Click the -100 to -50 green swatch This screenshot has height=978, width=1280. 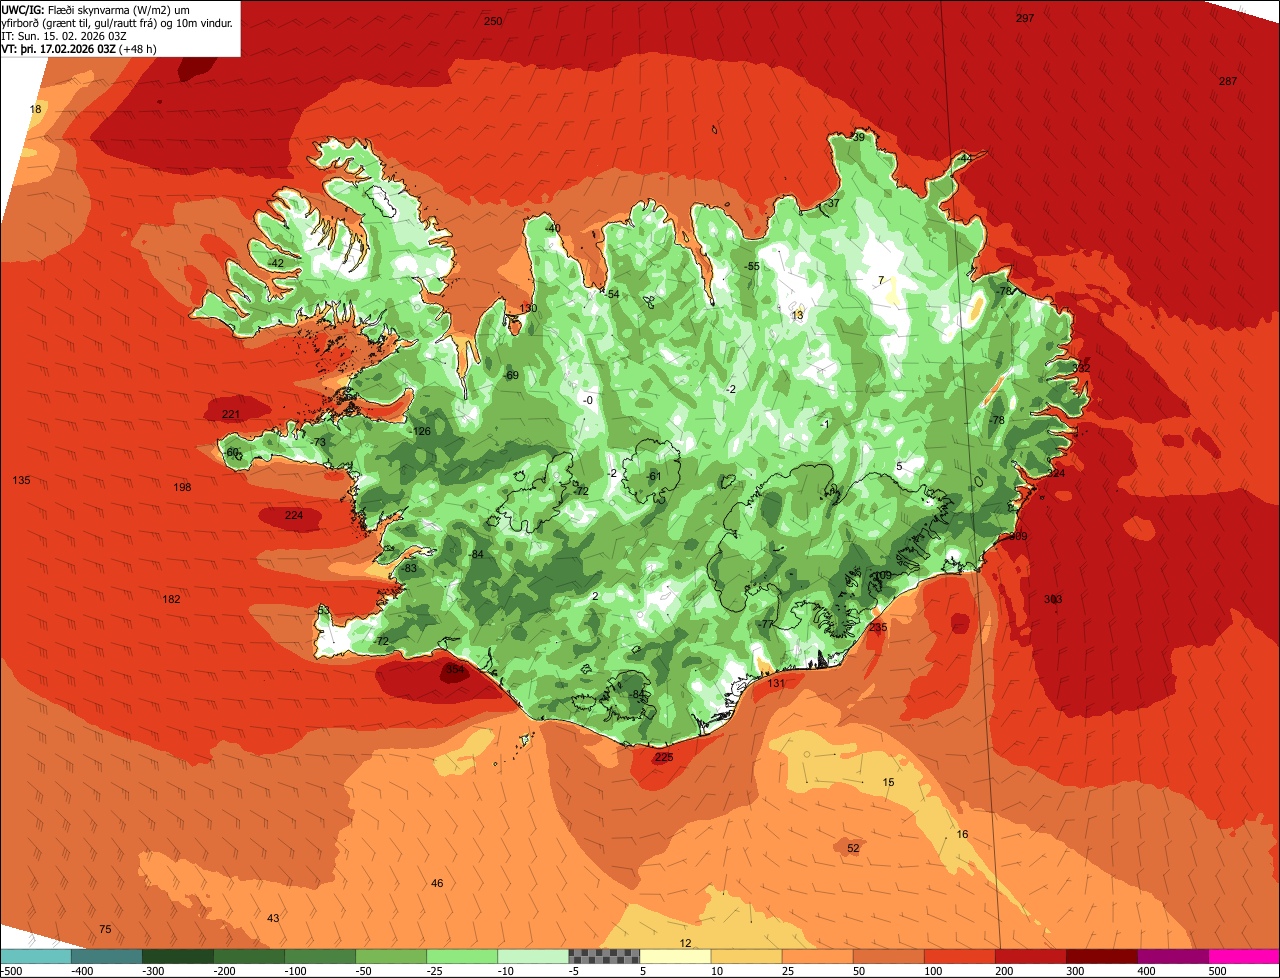click(x=320, y=956)
